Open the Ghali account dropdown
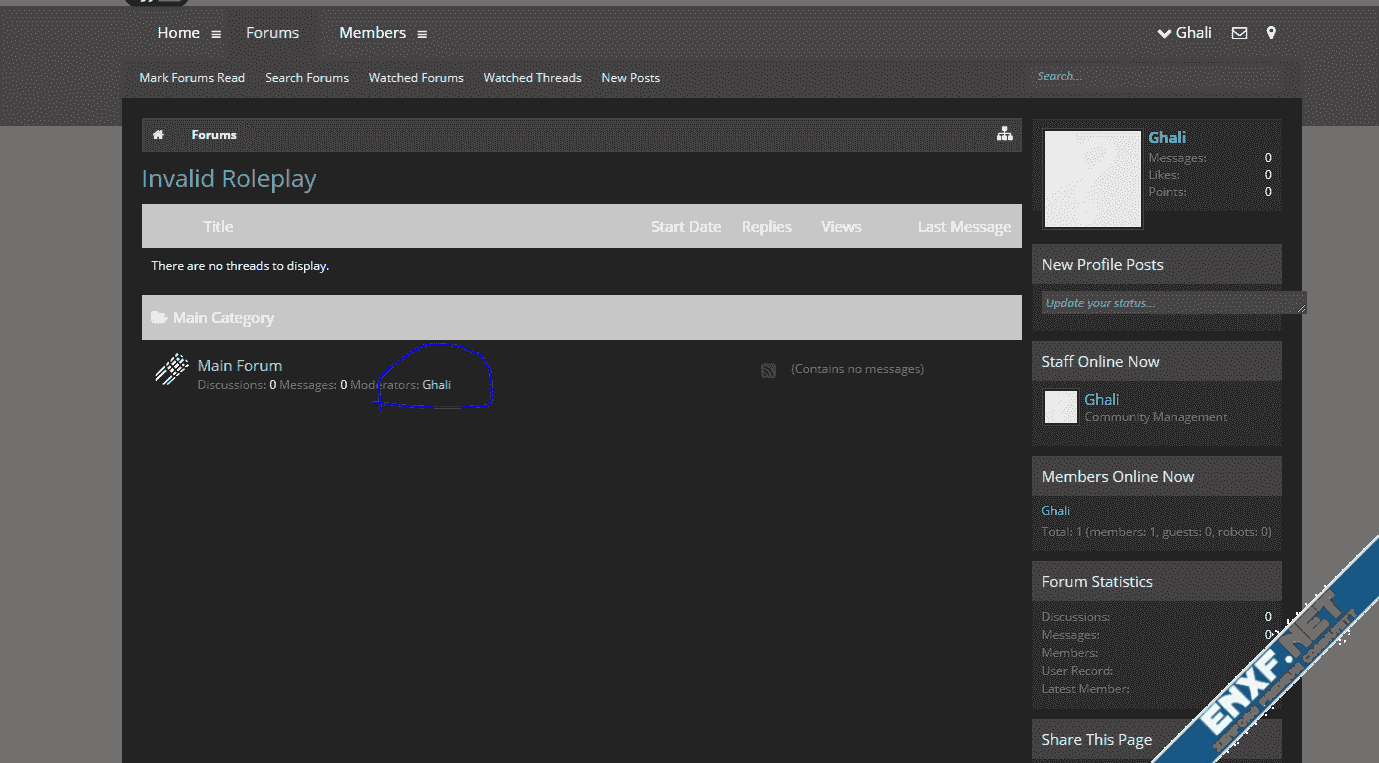Viewport: 1379px width, 763px height. coord(1184,33)
